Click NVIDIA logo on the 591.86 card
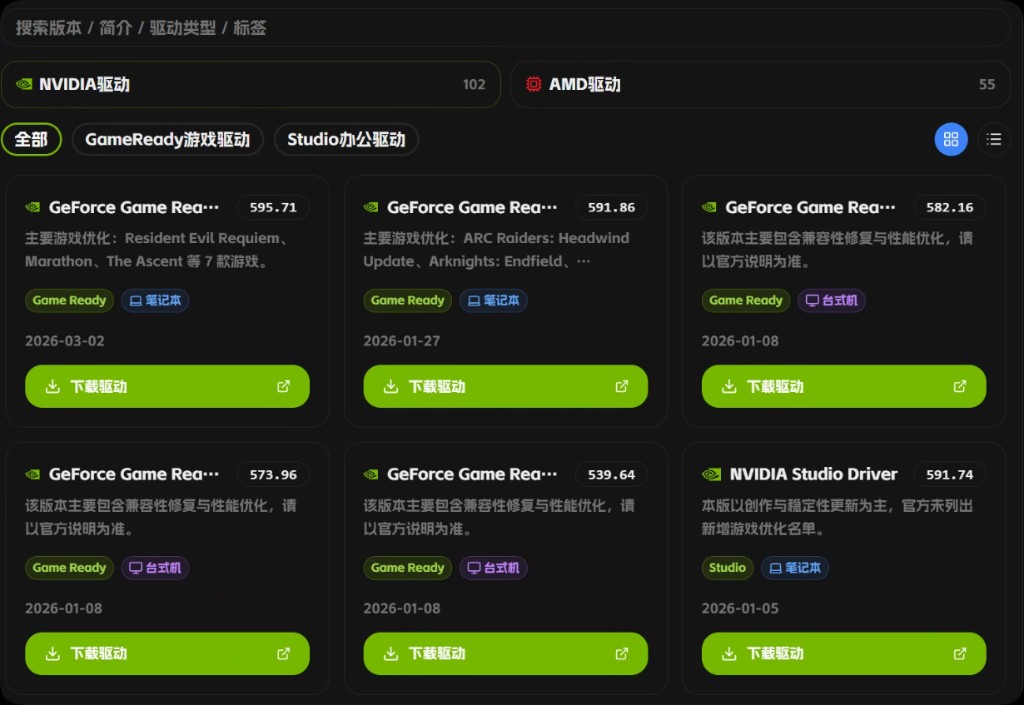 tap(371, 208)
